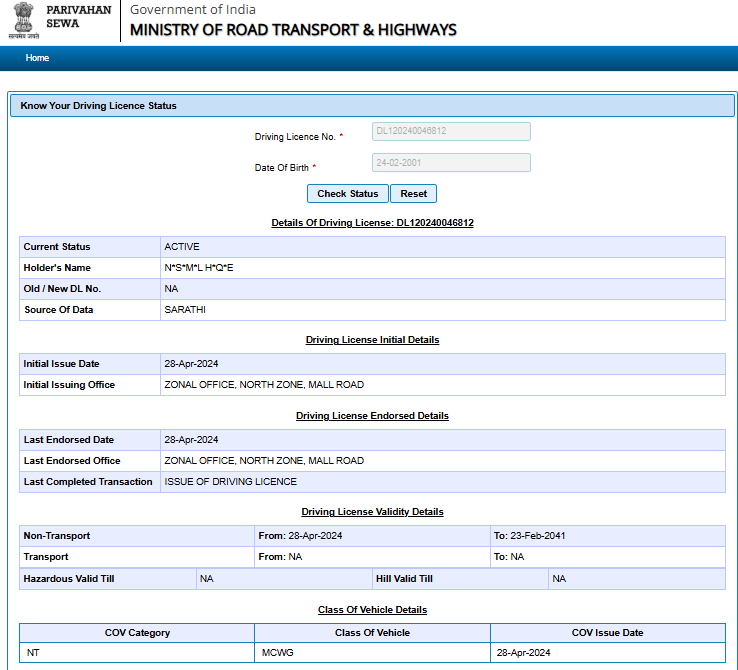Click the Know Your Driving Licence Status header
738x670 pixels.
(98, 105)
